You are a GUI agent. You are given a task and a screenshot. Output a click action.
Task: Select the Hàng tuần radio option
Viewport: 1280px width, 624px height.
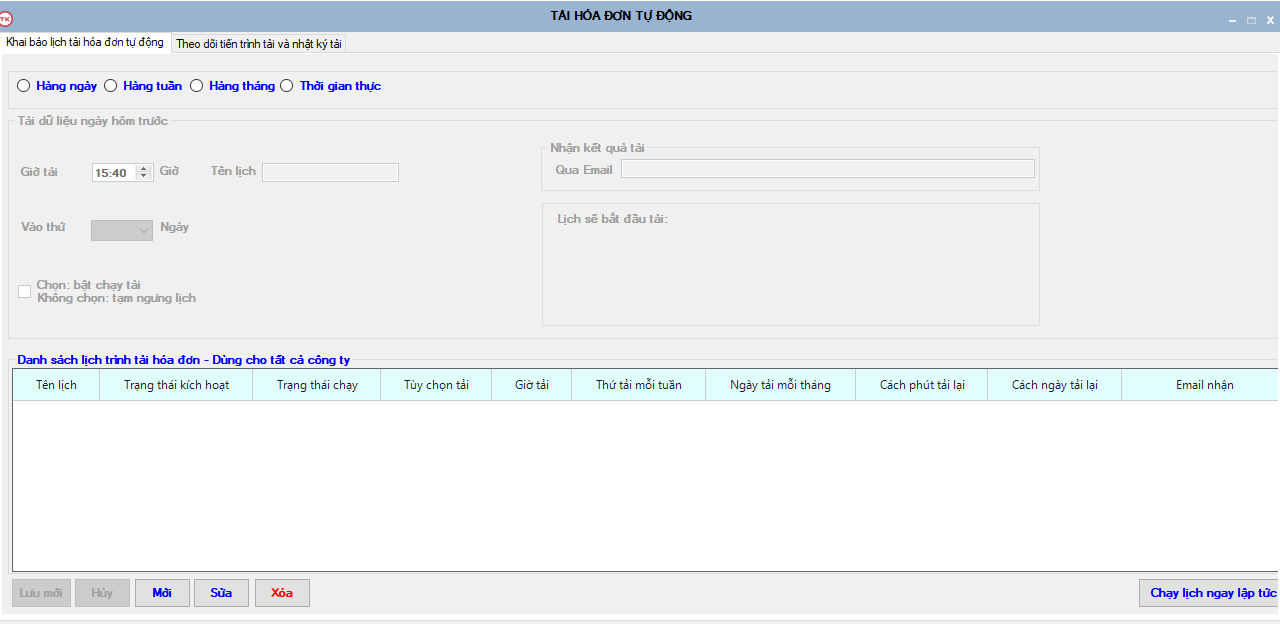(x=111, y=86)
